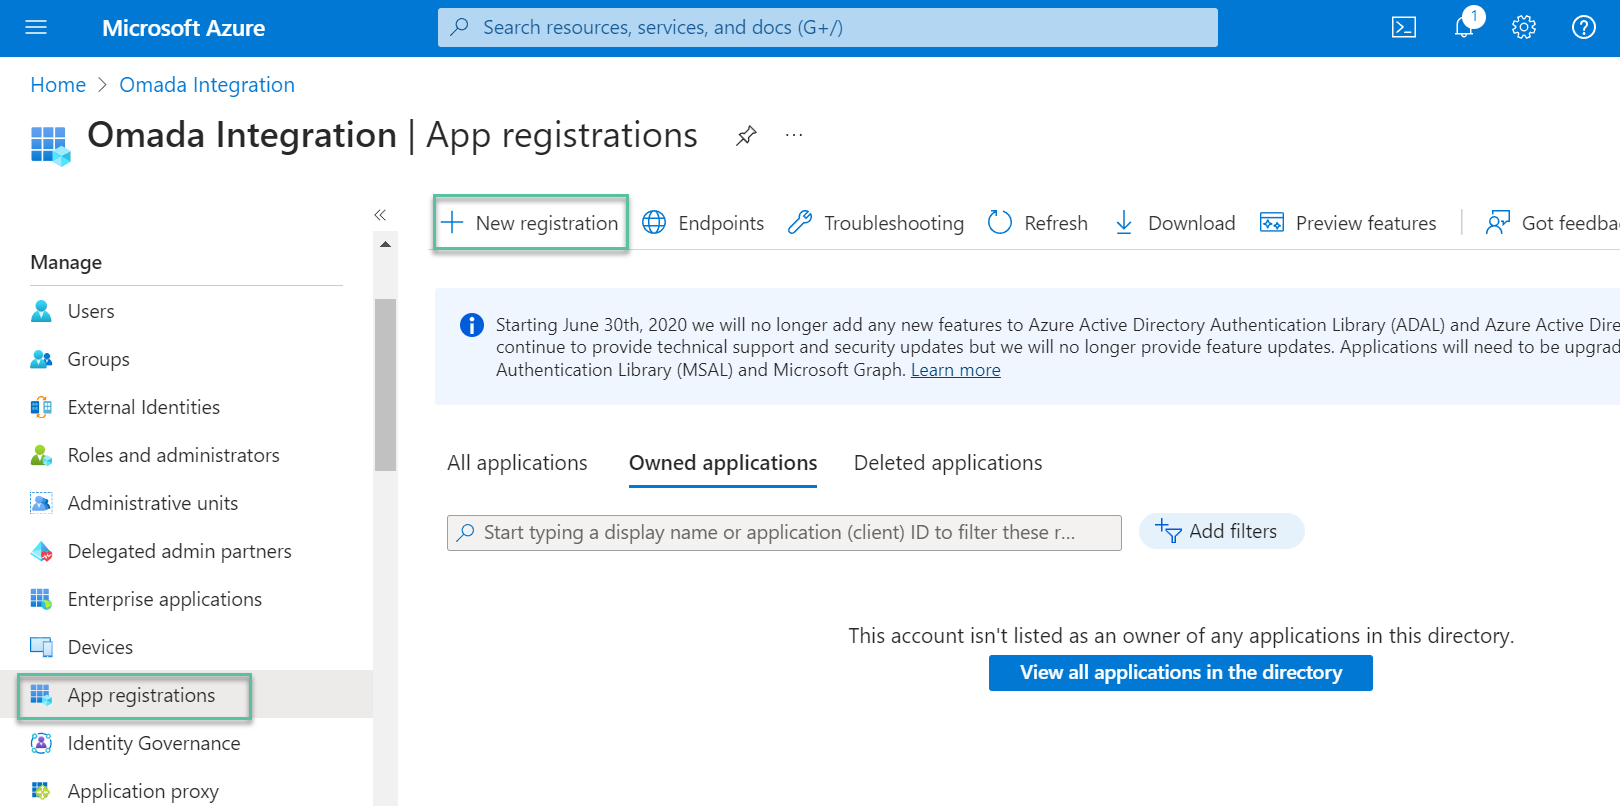Screen dimensions: 1620x806
Task: Pin the App registrations blade
Action: (746, 136)
